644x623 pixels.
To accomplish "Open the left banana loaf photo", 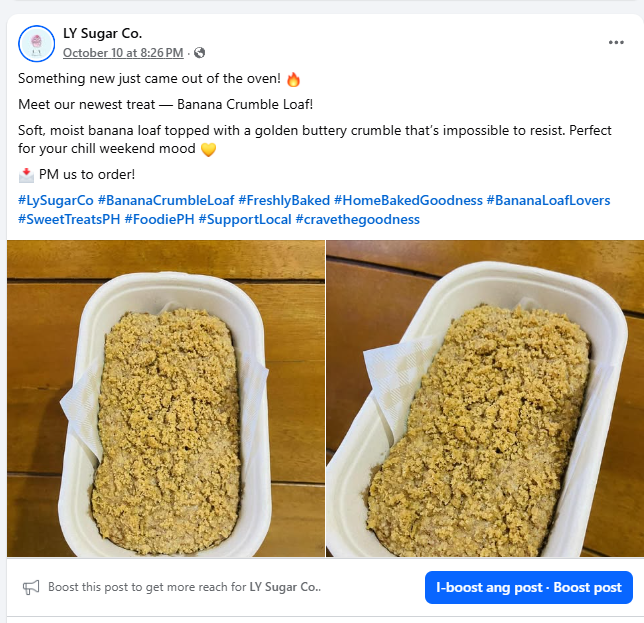I will [166, 398].
